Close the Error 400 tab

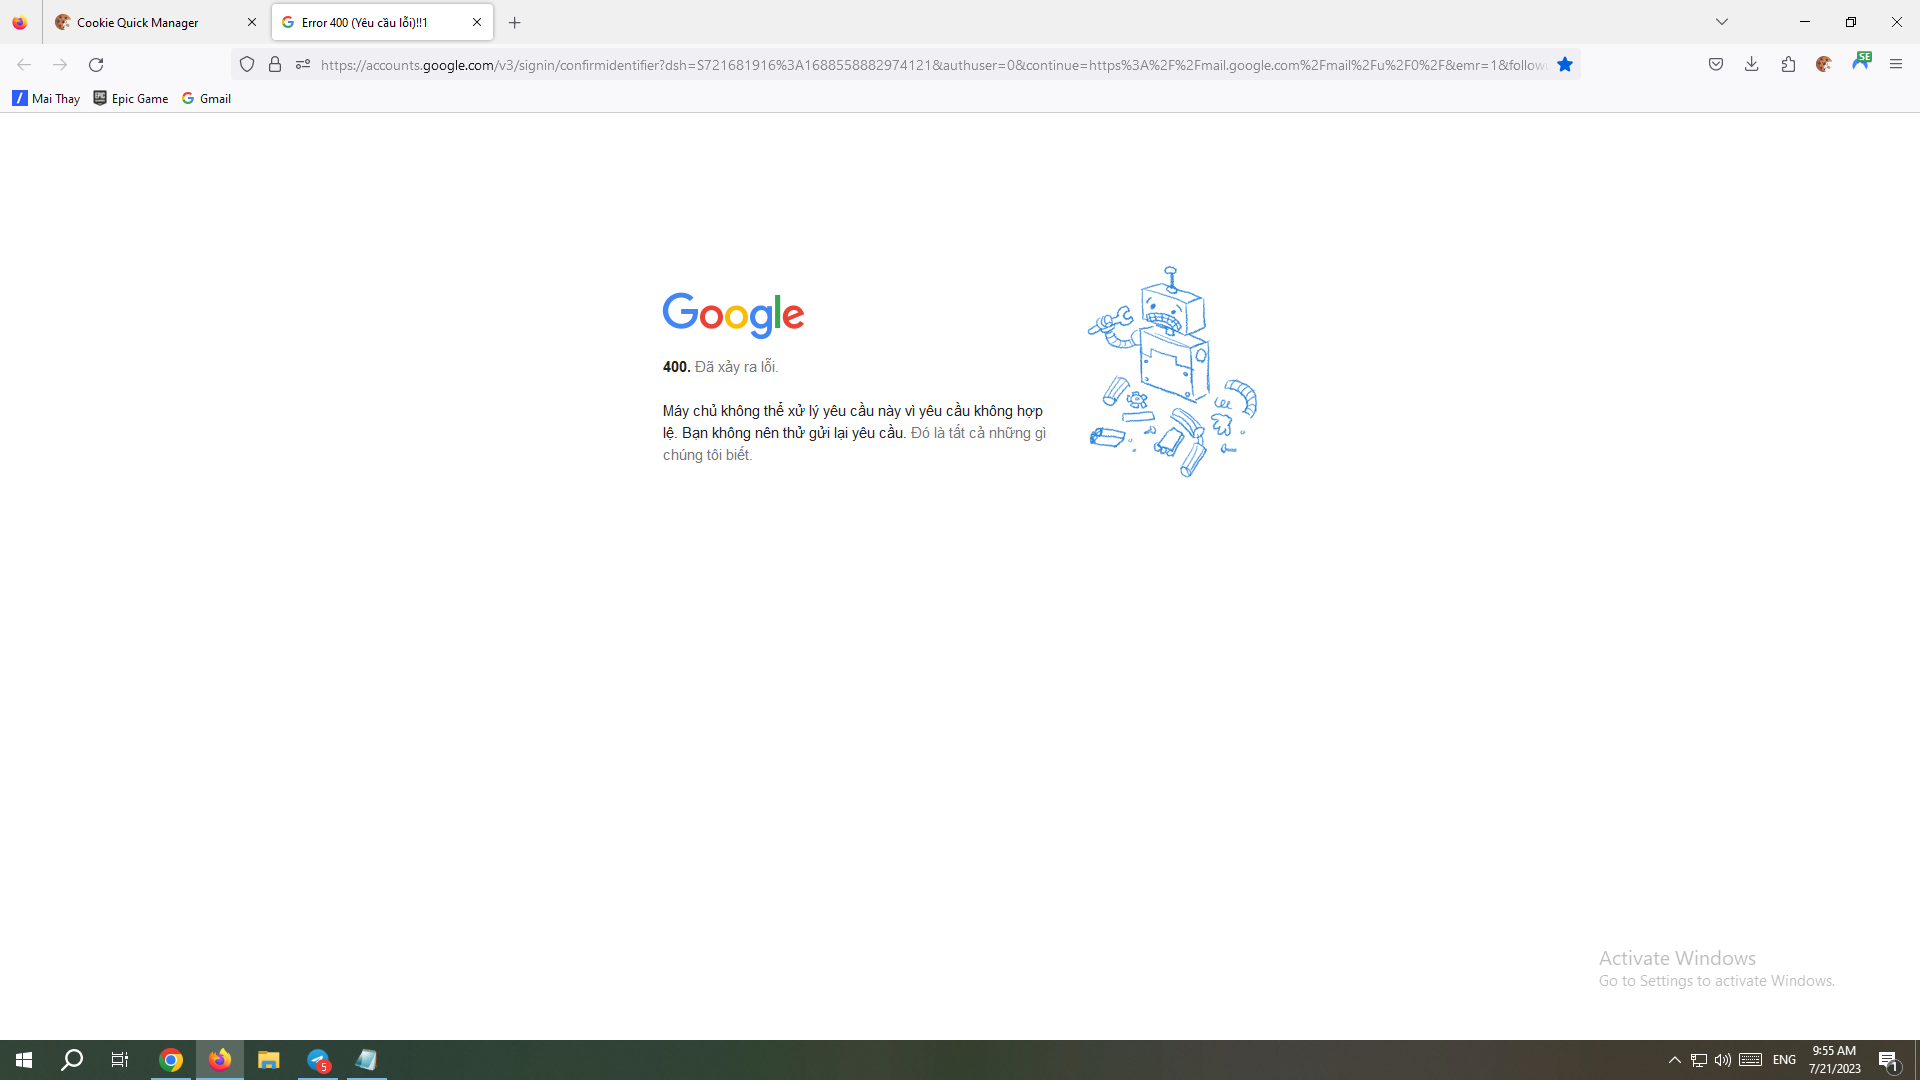[x=477, y=22]
